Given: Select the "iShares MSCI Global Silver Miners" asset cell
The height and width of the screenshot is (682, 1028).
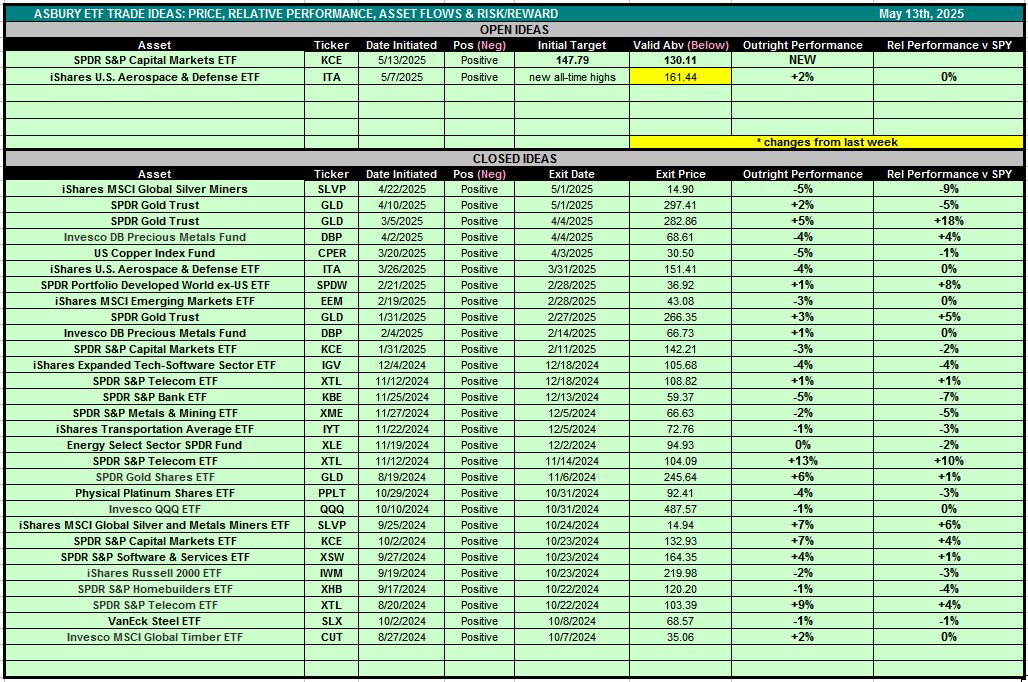Looking at the screenshot, I should (155, 189).
